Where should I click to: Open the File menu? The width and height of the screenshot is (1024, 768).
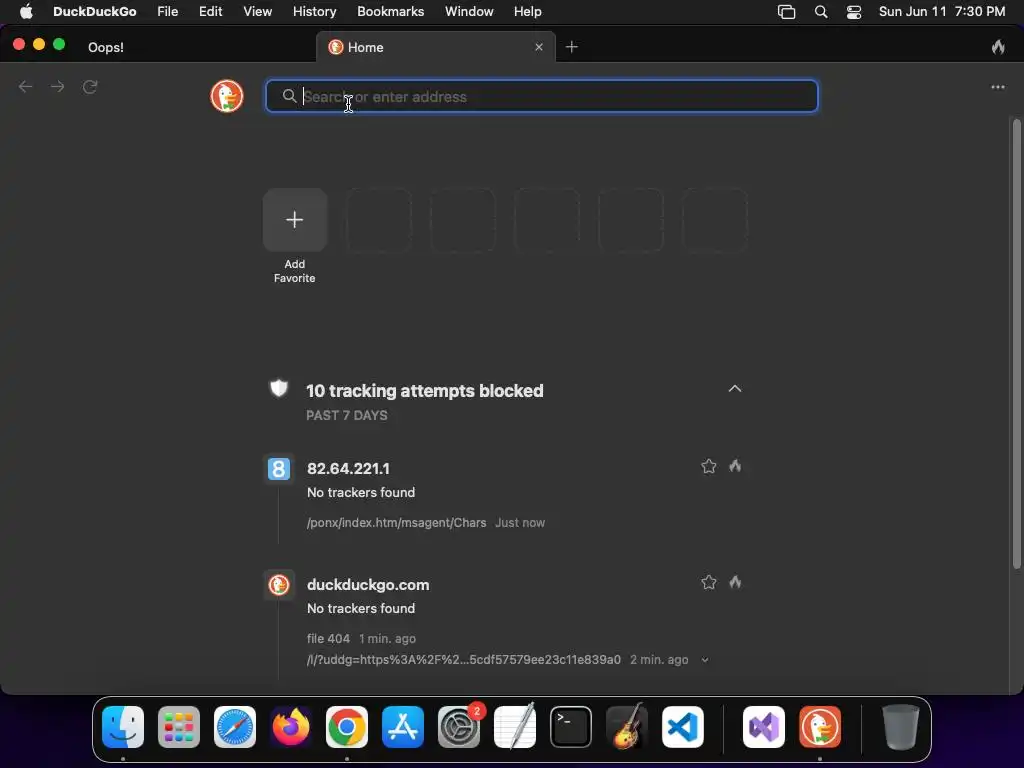tap(168, 11)
